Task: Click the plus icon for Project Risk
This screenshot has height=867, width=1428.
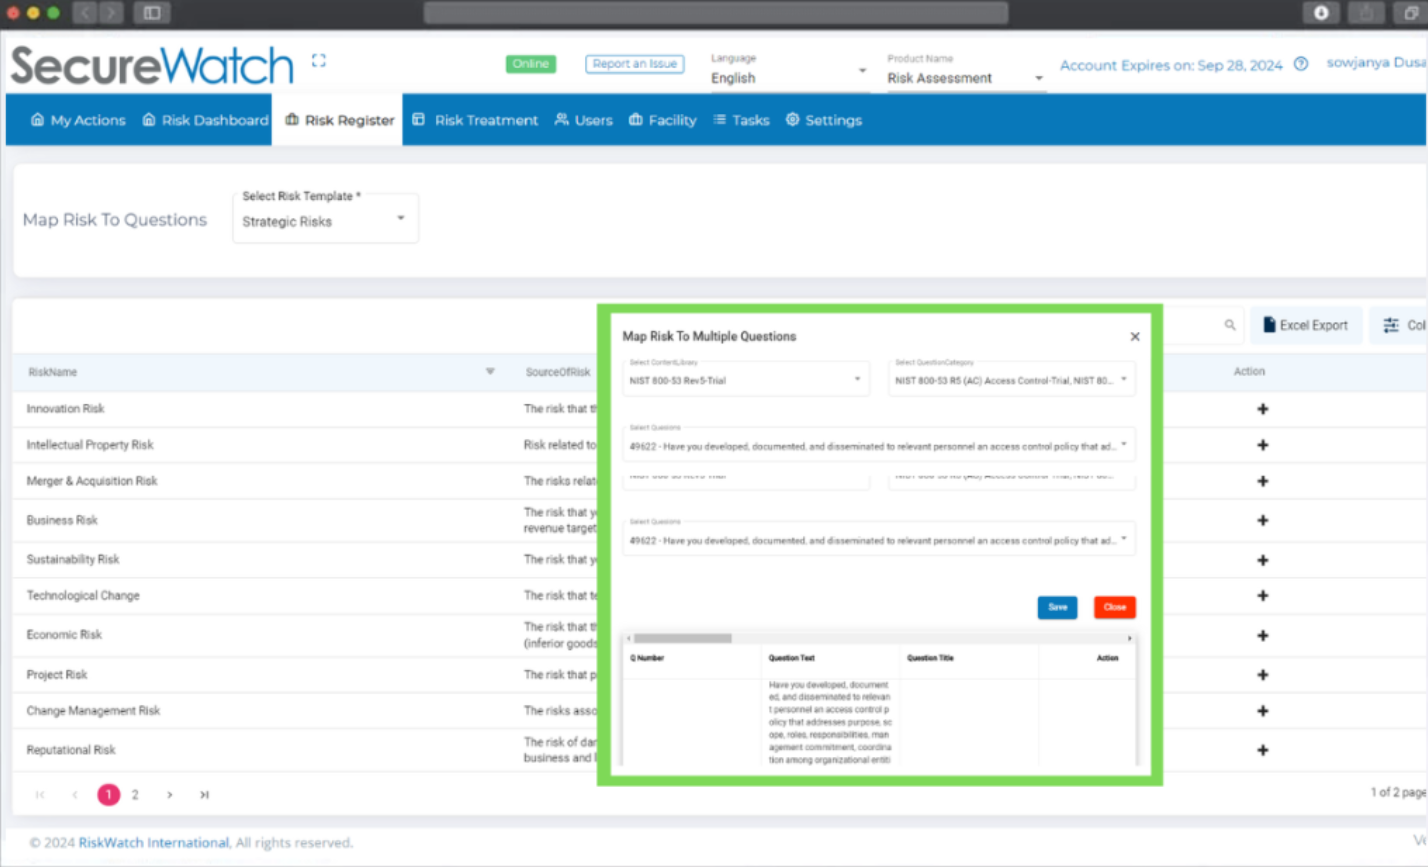Action: (x=1262, y=675)
